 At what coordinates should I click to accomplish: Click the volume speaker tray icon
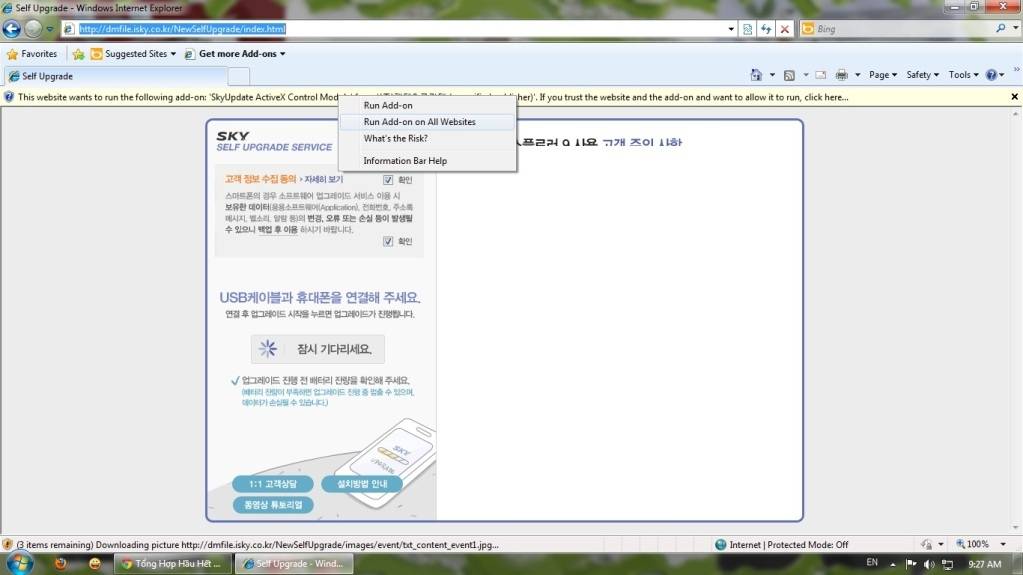pyautogui.click(x=929, y=564)
